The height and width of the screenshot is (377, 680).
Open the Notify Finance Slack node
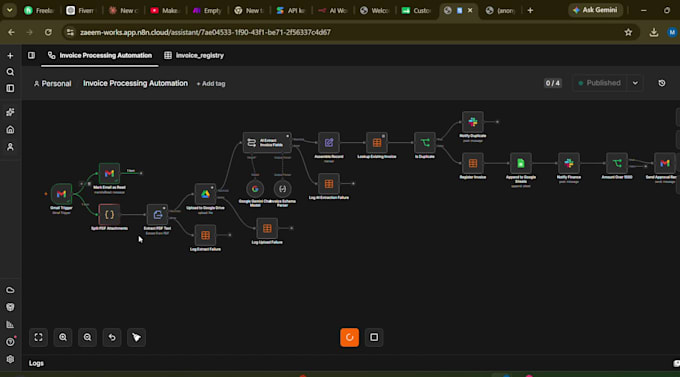(569, 163)
